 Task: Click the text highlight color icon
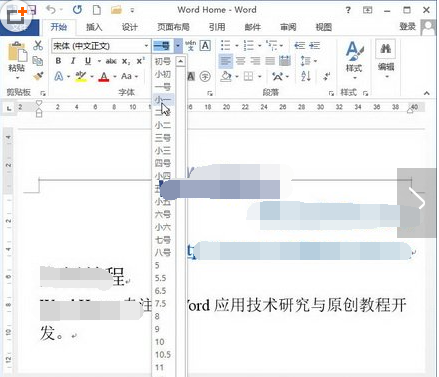click(81, 77)
